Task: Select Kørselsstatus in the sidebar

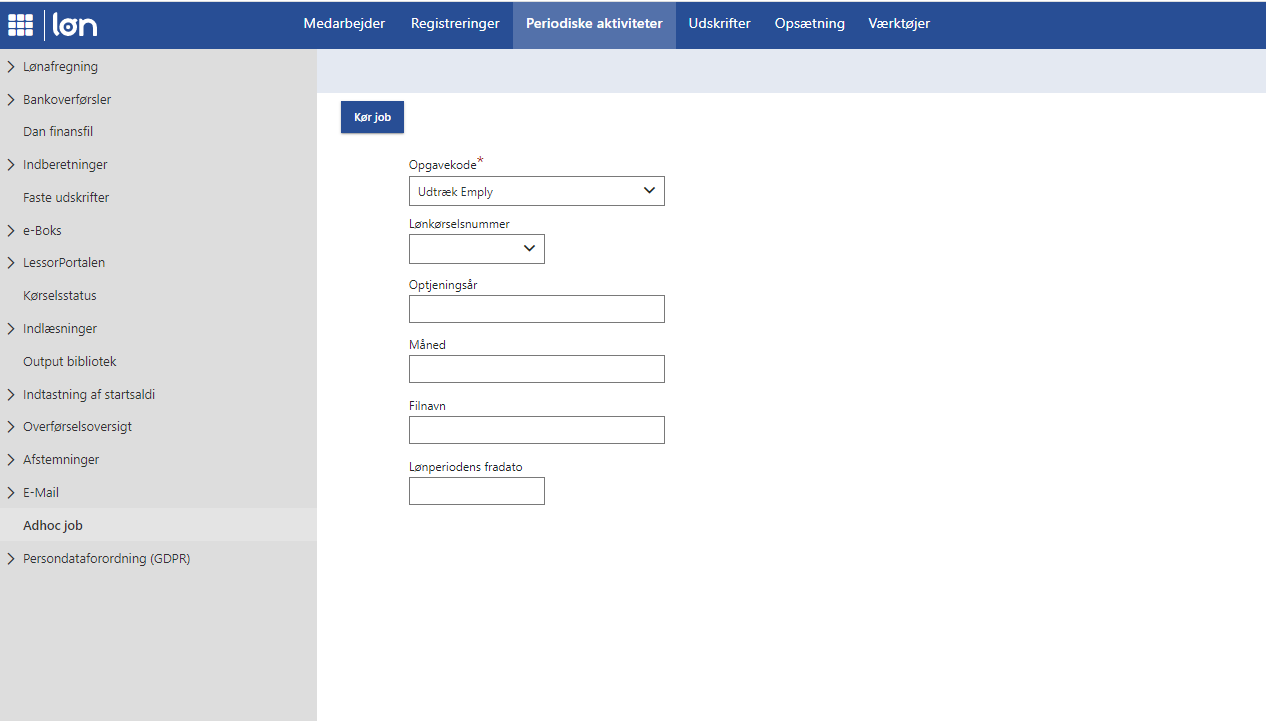Action: click(60, 296)
